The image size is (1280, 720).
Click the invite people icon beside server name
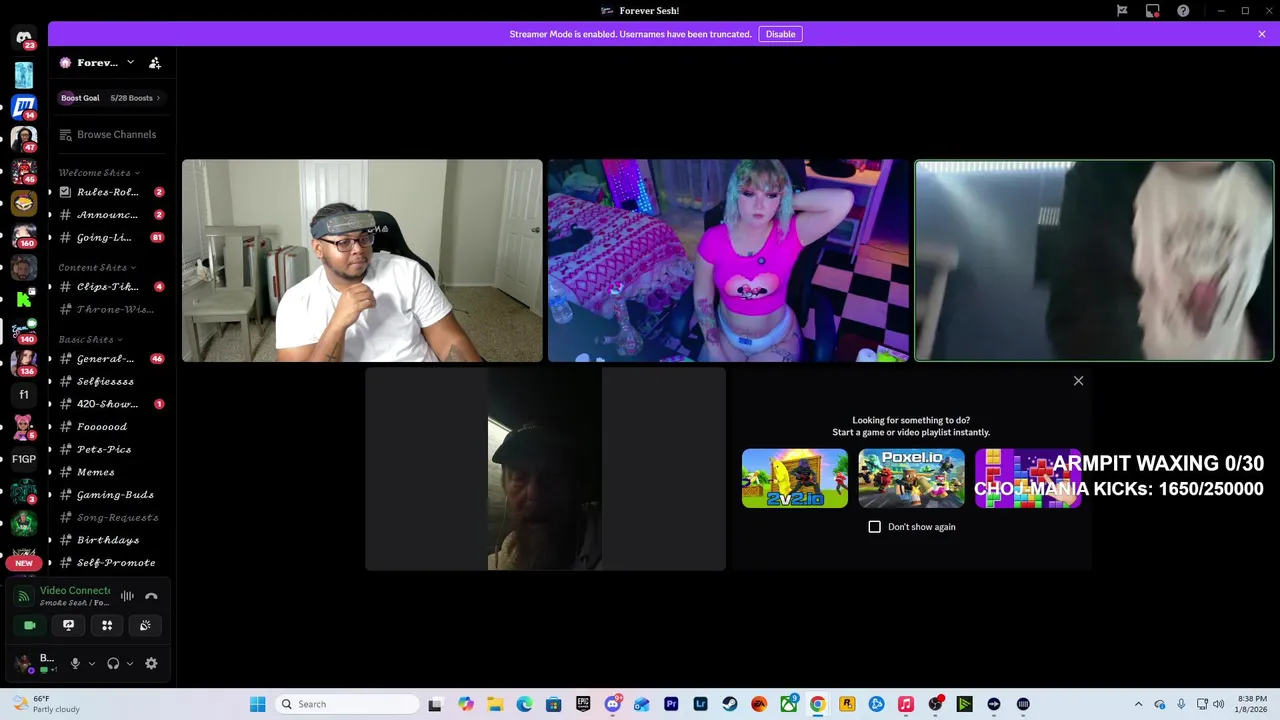(155, 63)
